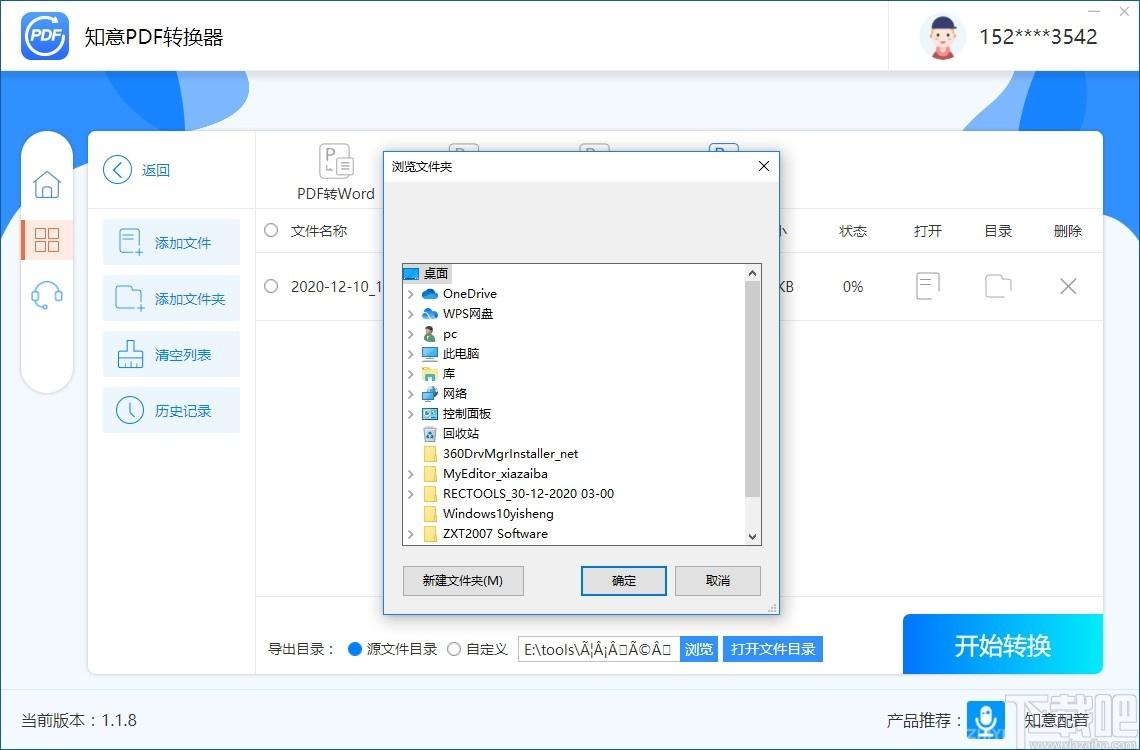This screenshot has width=1140, height=750.
Task: Cancel the folder dialog with 取消
Action: pyautogui.click(x=718, y=581)
